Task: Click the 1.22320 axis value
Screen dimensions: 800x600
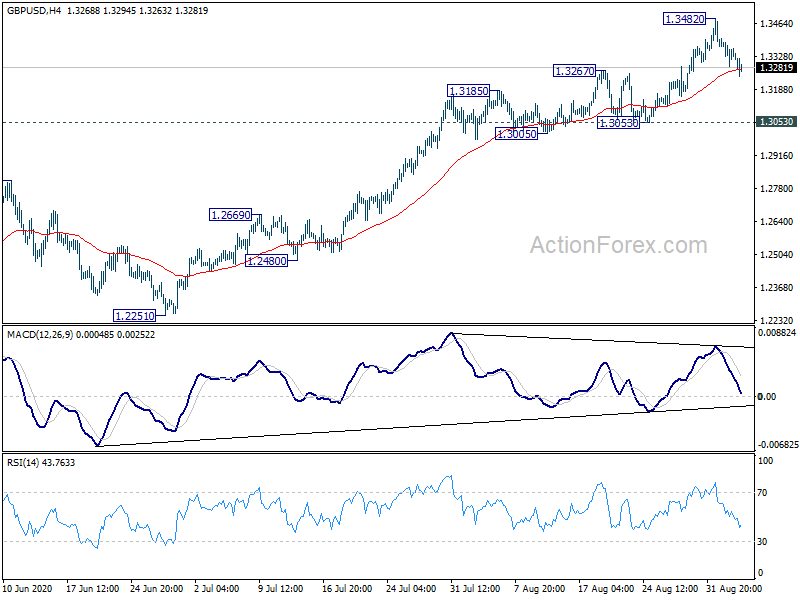Action: click(777, 320)
